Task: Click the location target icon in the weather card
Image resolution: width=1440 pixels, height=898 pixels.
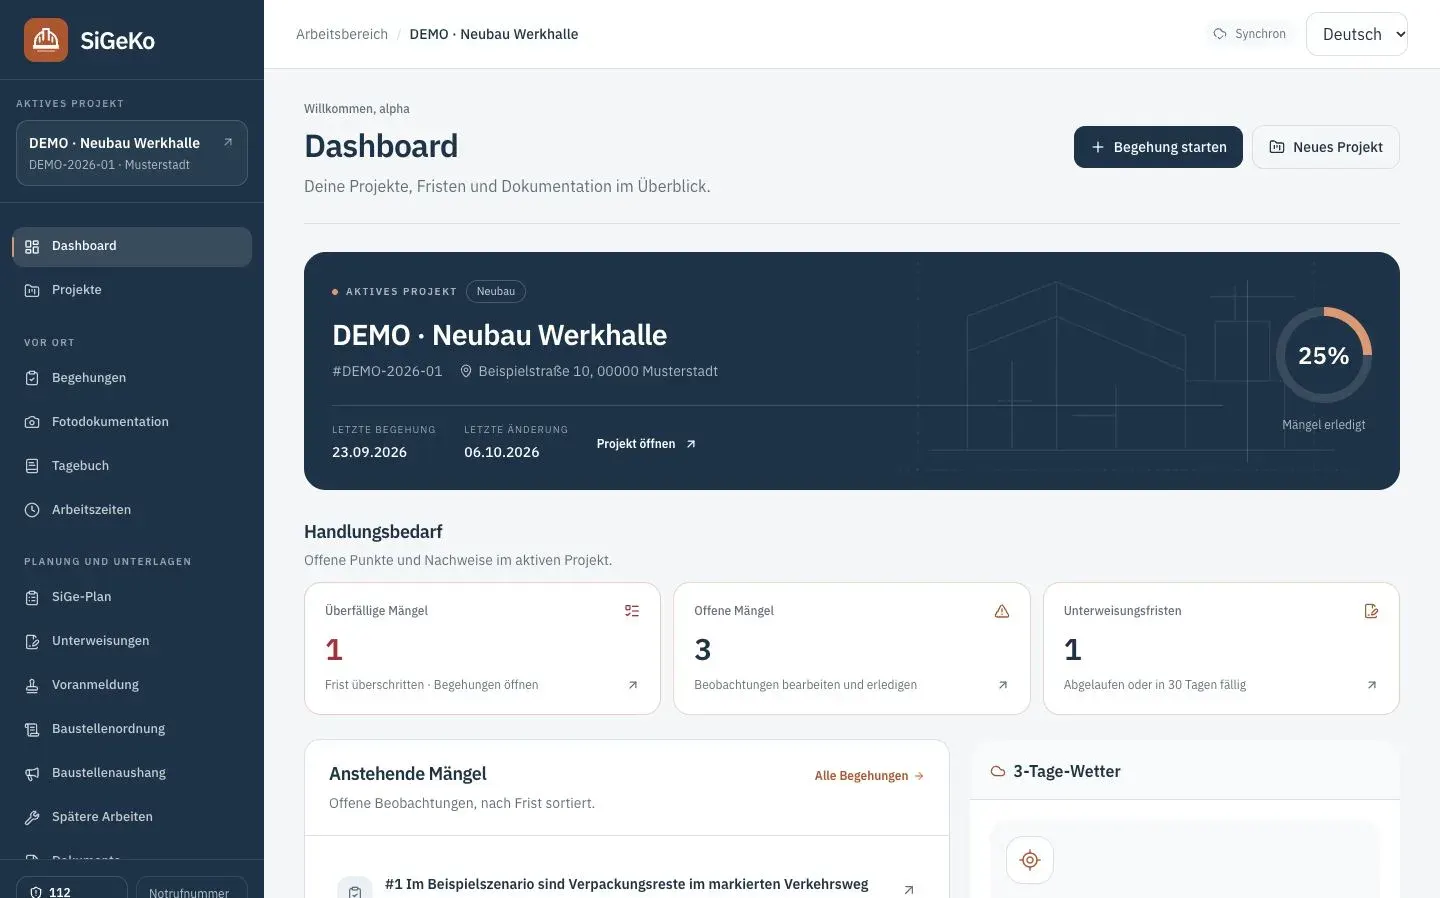Action: click(1030, 860)
